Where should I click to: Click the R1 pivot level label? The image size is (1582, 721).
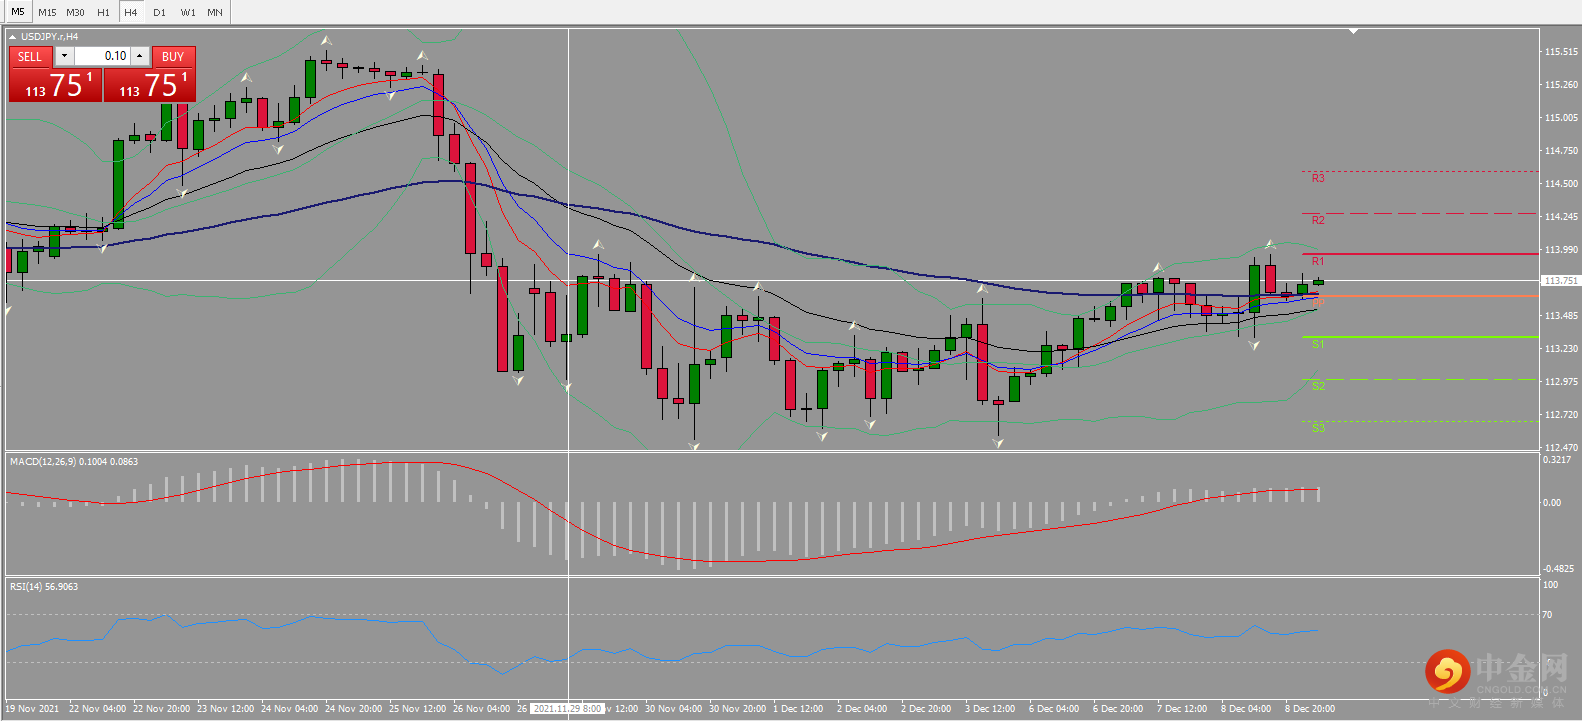pos(1318,261)
